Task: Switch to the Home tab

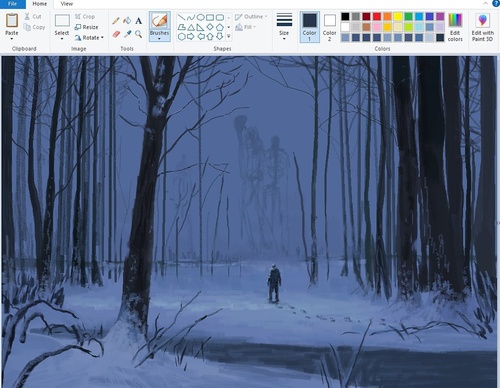Action: click(x=40, y=4)
